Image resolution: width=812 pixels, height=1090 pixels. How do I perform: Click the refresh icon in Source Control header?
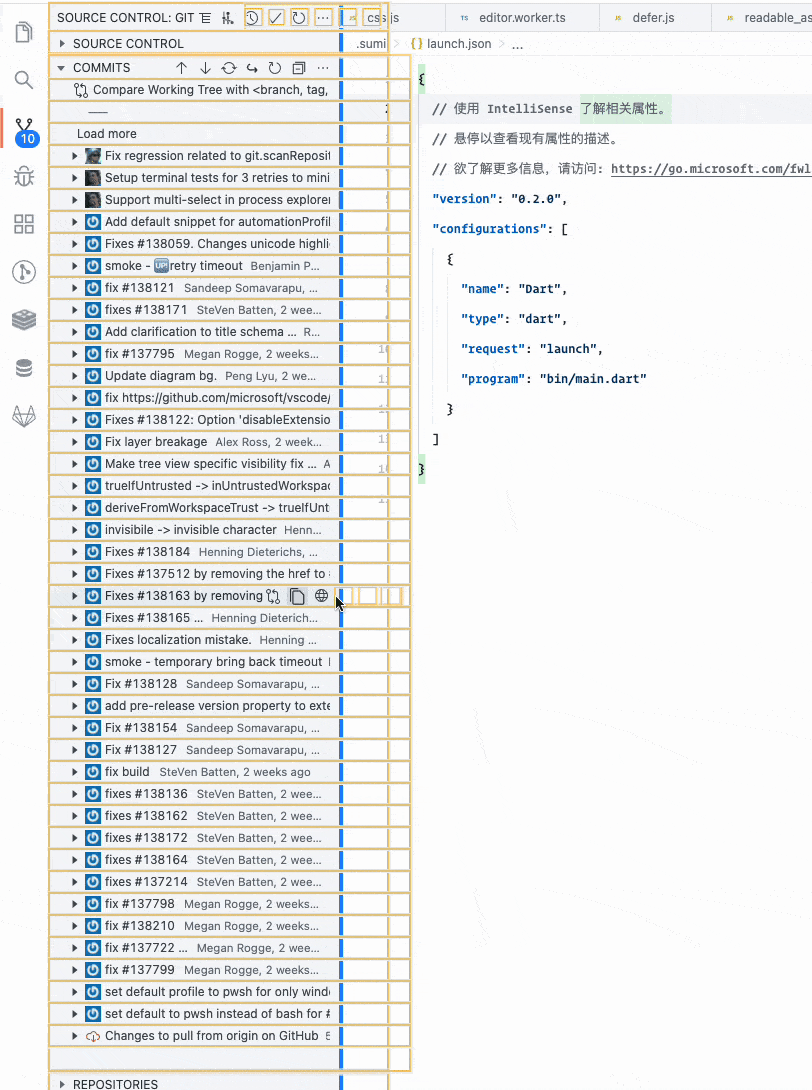tap(299, 18)
